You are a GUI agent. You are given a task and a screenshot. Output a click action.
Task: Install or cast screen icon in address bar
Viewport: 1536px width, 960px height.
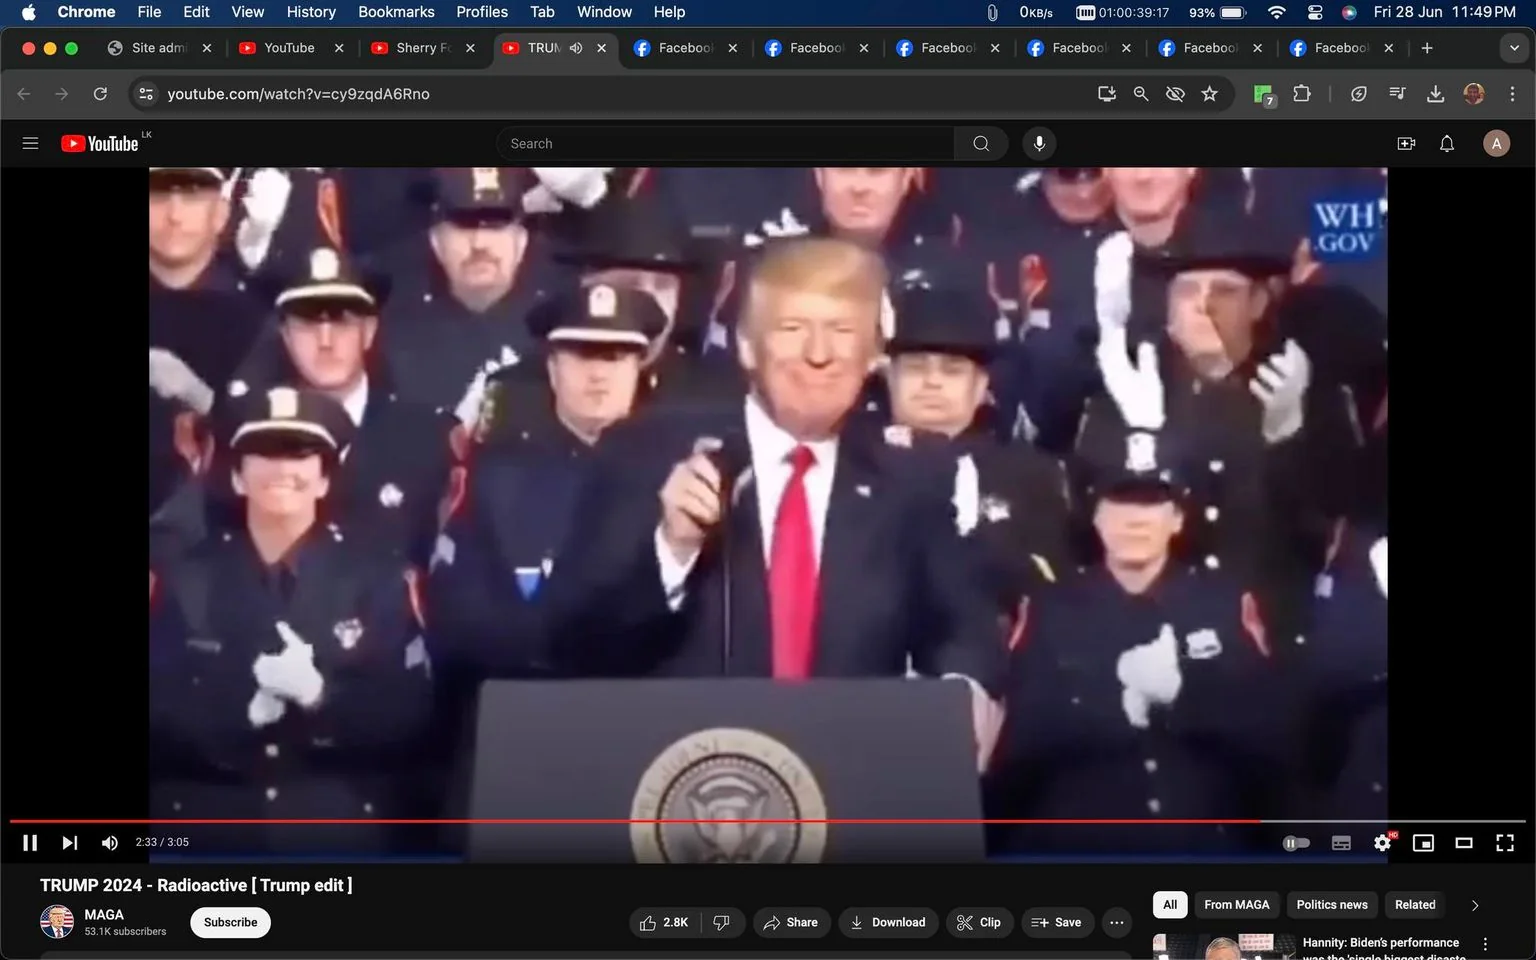[1106, 93]
